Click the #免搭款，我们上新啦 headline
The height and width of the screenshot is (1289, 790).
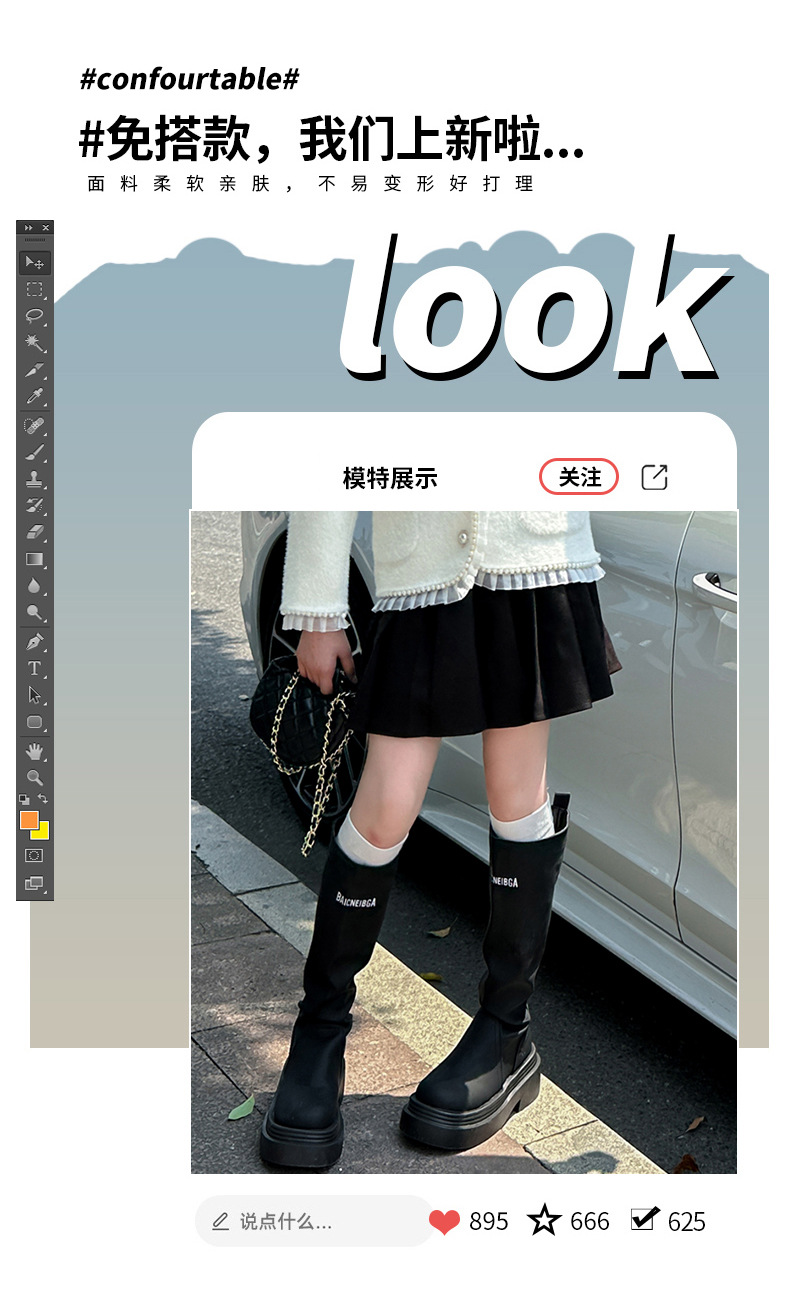point(331,139)
